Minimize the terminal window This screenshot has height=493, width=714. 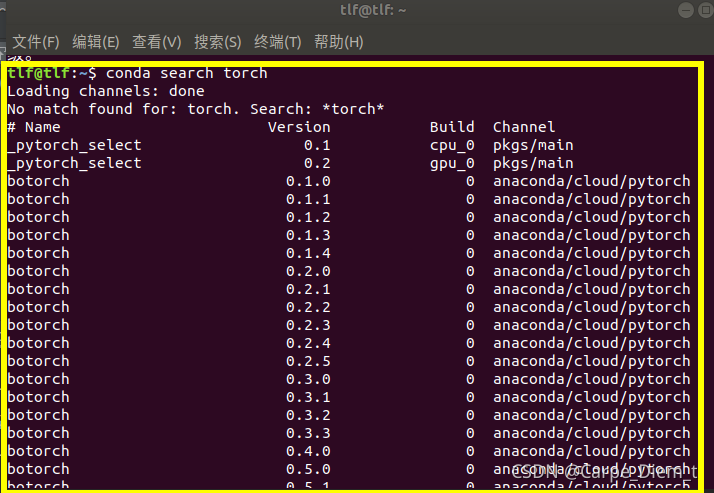point(685,10)
